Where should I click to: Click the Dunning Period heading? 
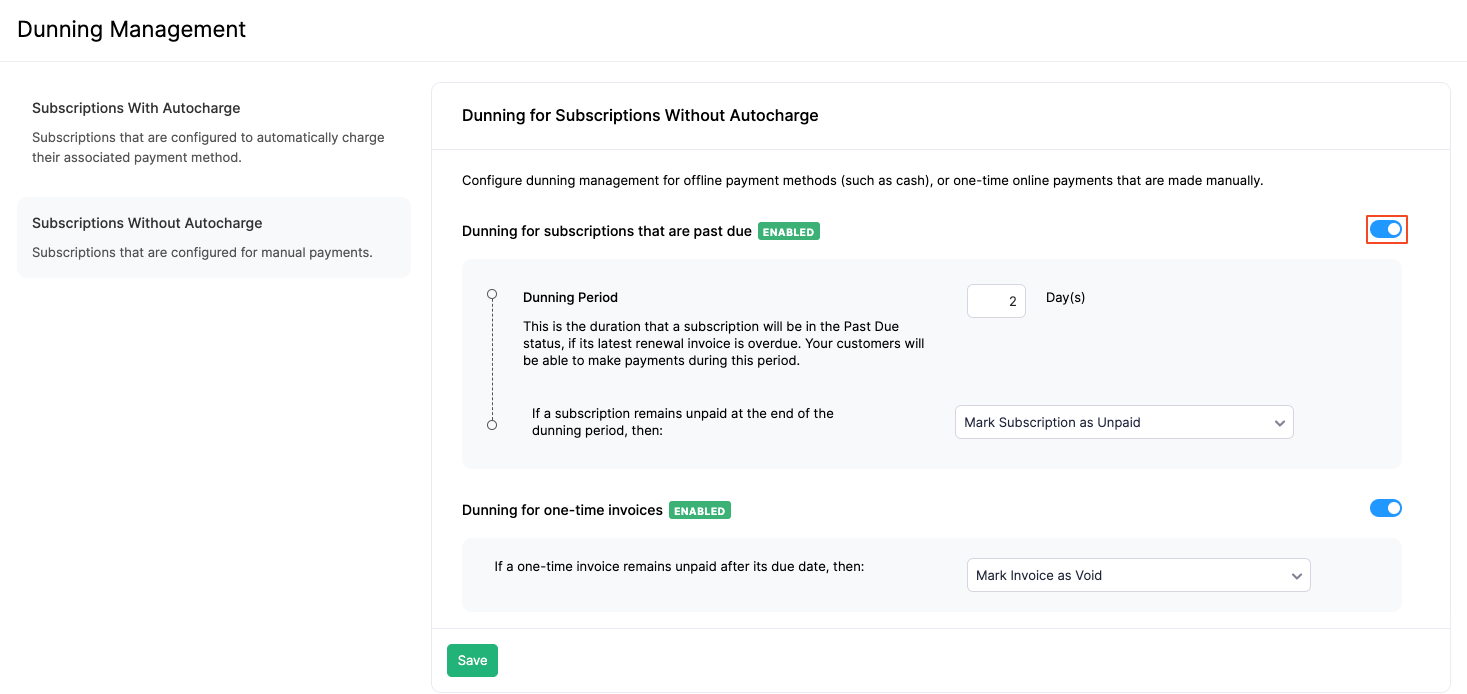(x=570, y=297)
